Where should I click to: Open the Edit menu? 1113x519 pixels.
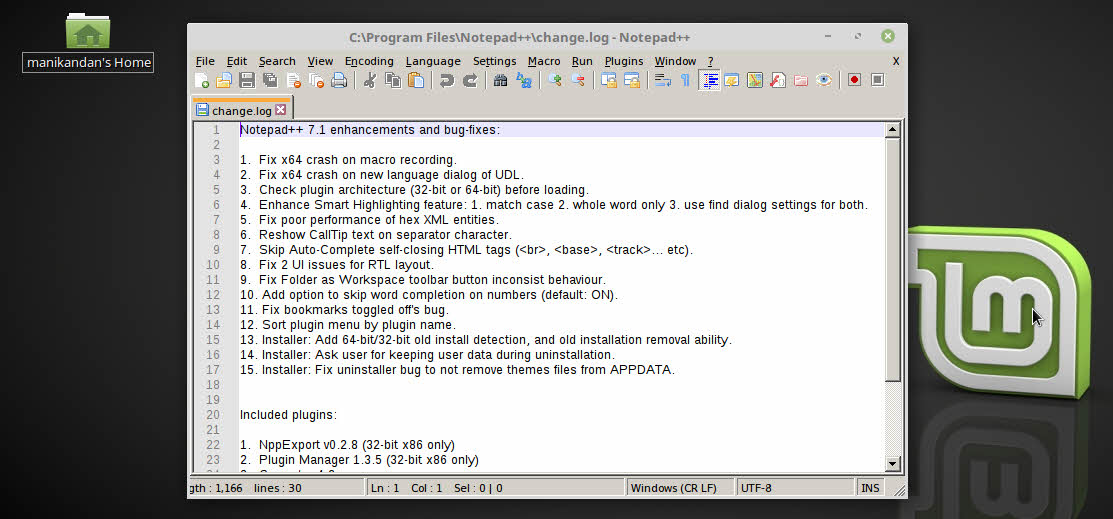point(236,61)
